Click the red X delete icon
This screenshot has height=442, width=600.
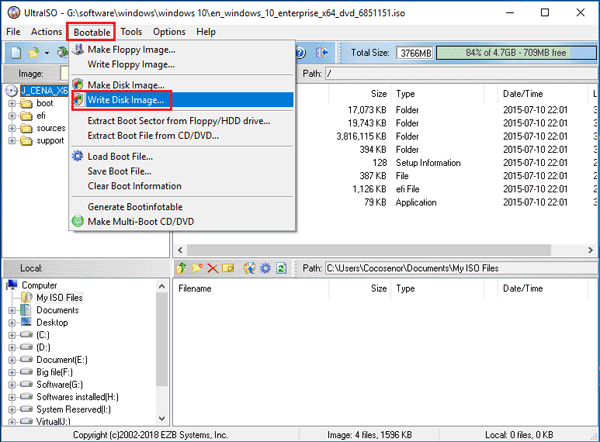213,268
